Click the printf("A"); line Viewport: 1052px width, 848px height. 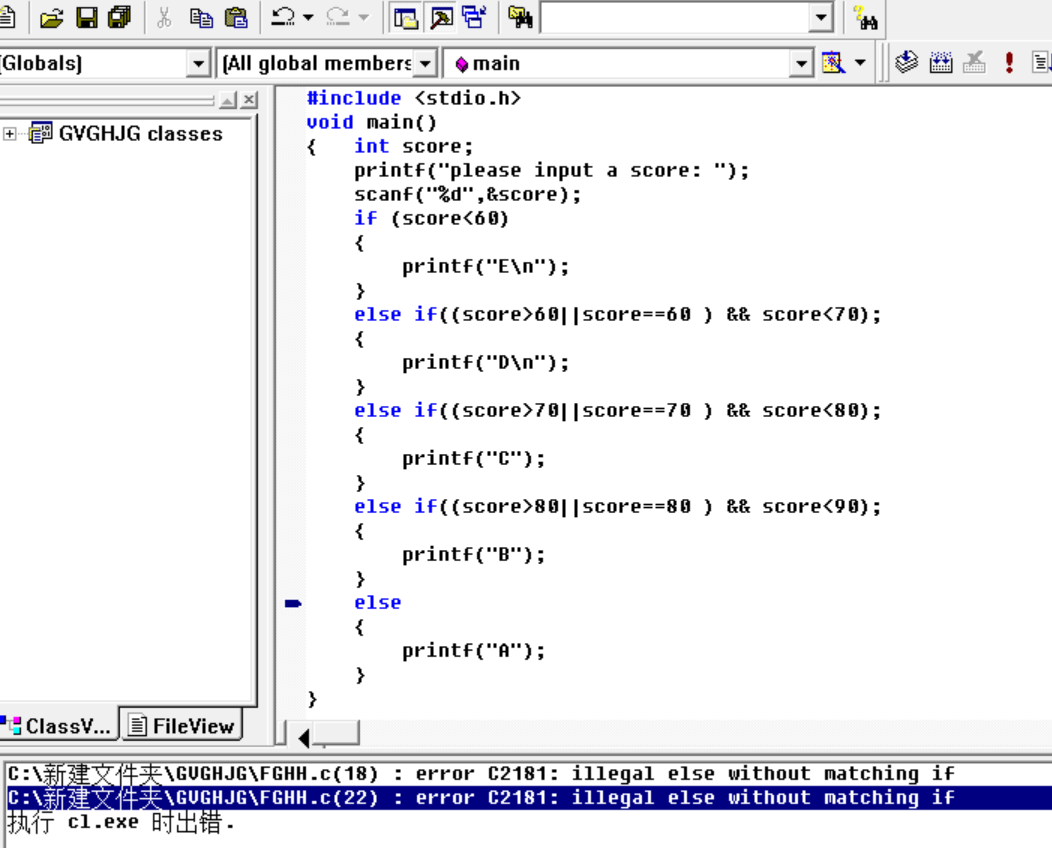[x=474, y=650]
